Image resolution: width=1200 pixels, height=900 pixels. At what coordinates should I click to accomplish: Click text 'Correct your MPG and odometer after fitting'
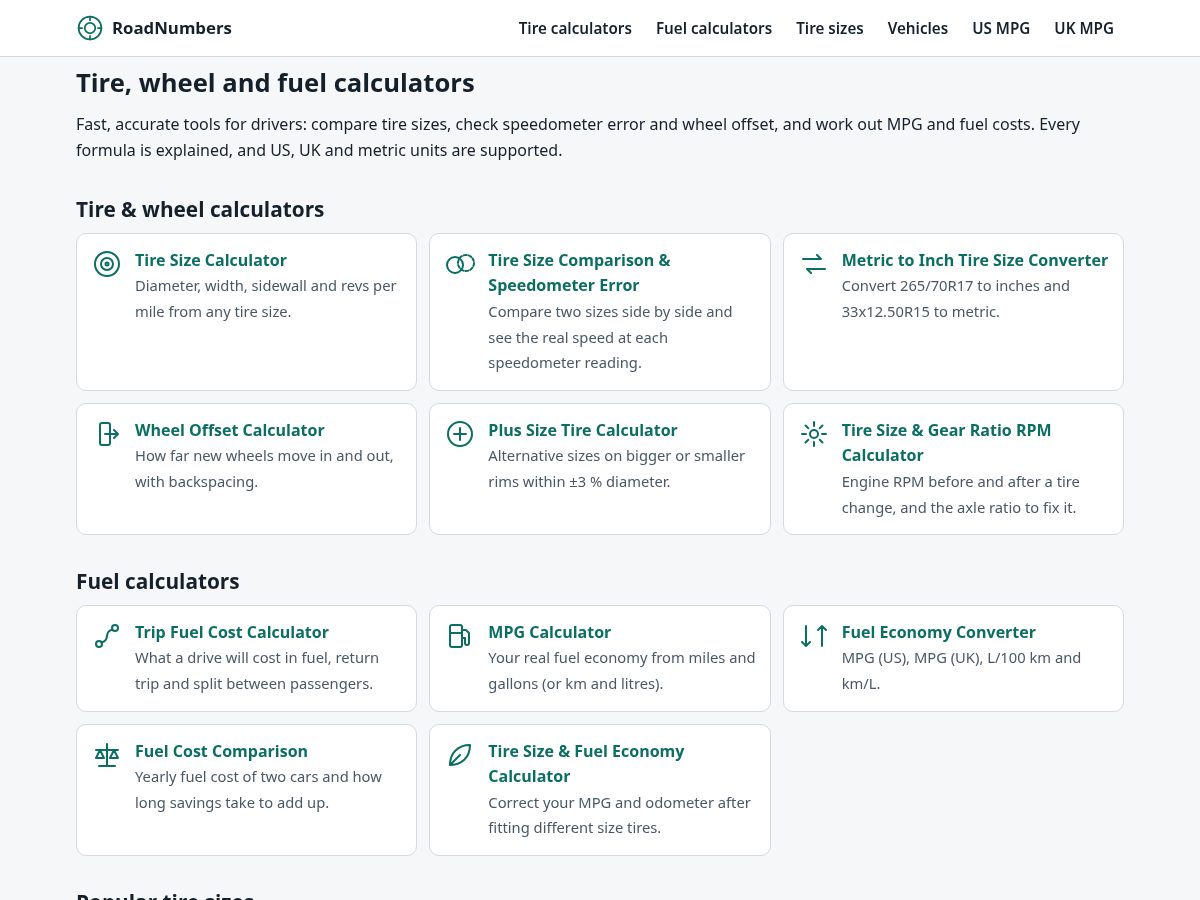coord(619,815)
